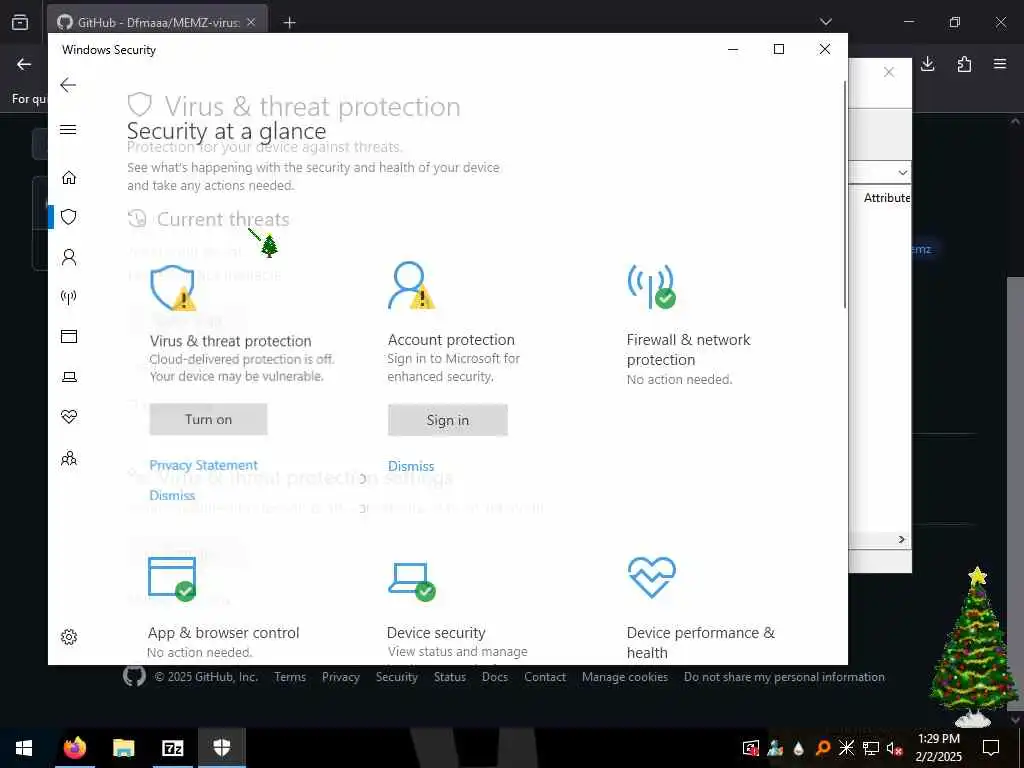Open GitHub footer Docs link
The height and width of the screenshot is (768, 1024).
coord(495,677)
